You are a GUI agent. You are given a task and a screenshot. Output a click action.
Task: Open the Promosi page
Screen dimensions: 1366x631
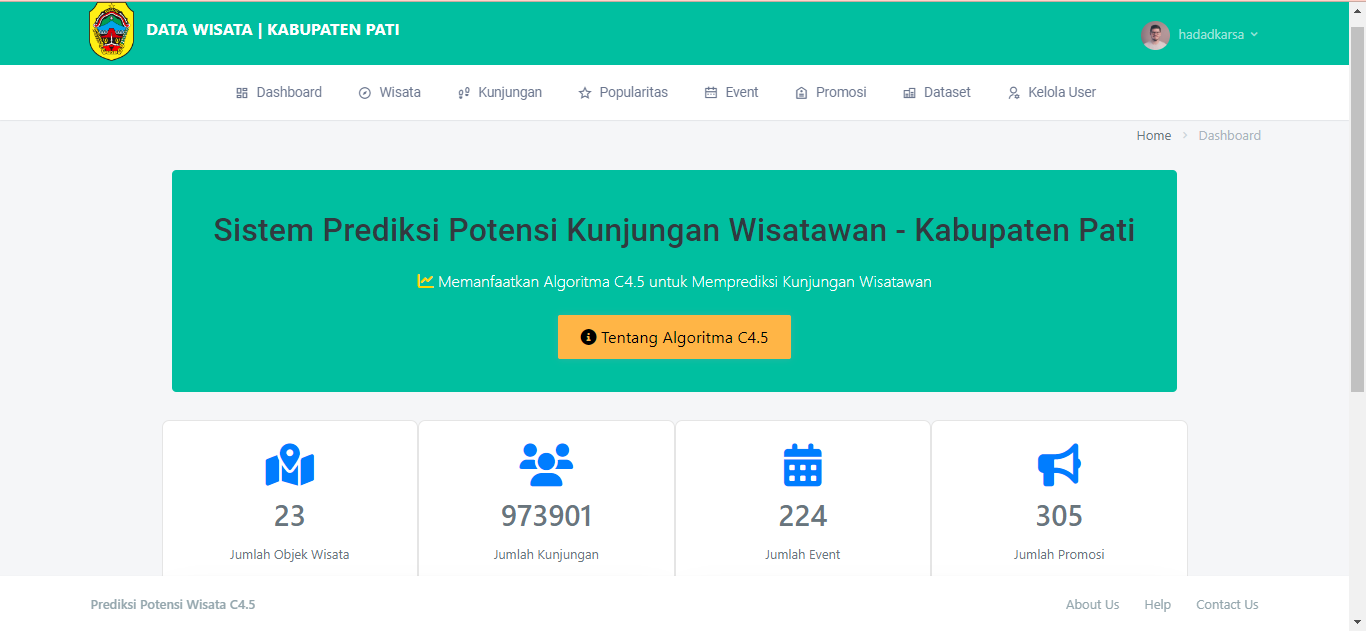point(831,93)
